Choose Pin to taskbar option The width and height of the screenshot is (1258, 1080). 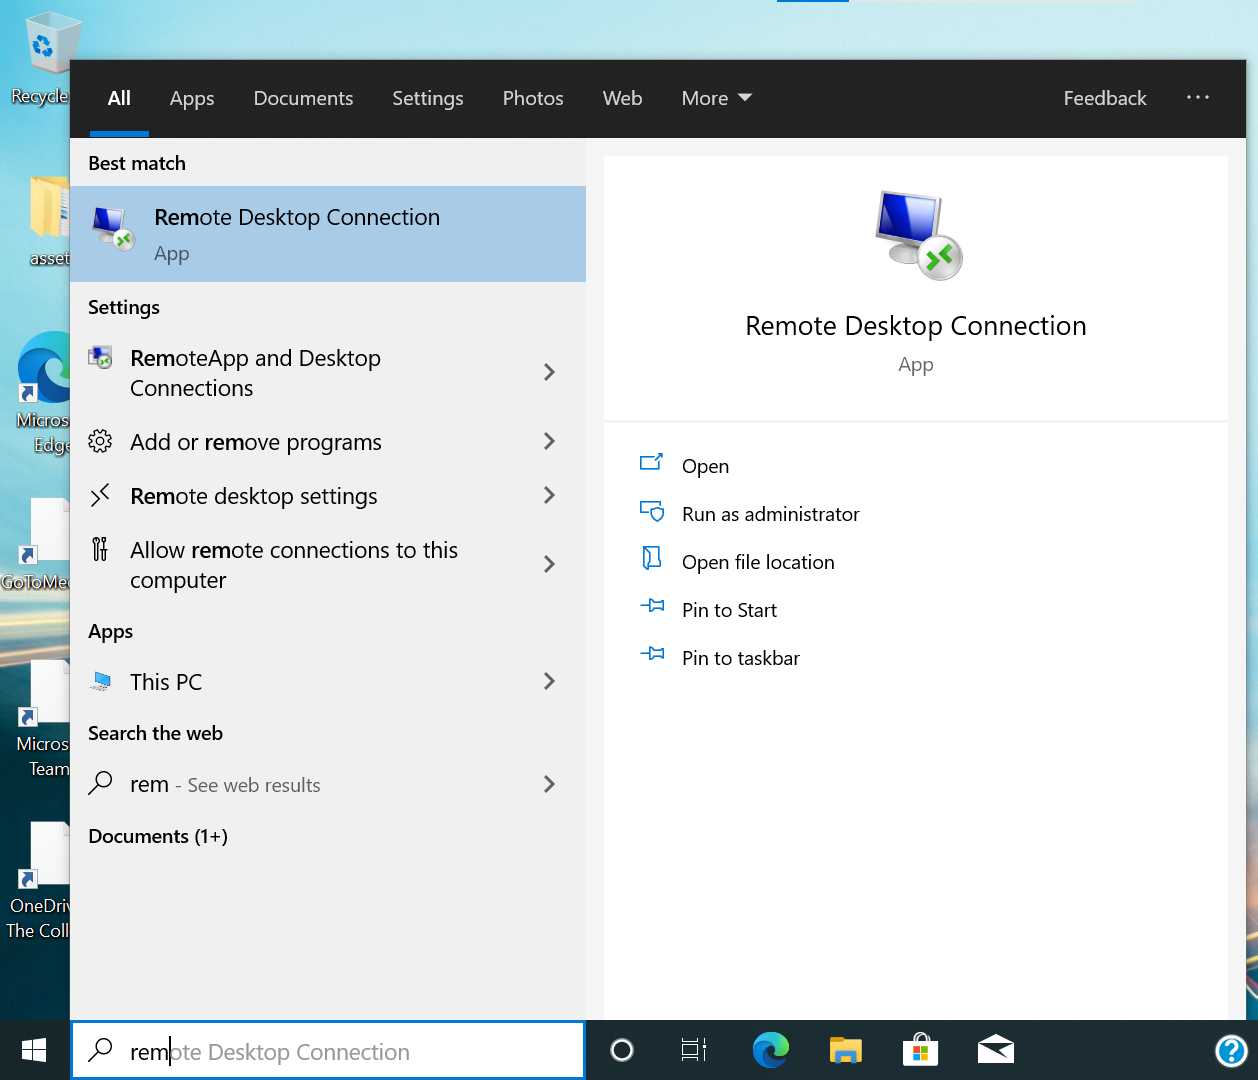click(x=740, y=658)
